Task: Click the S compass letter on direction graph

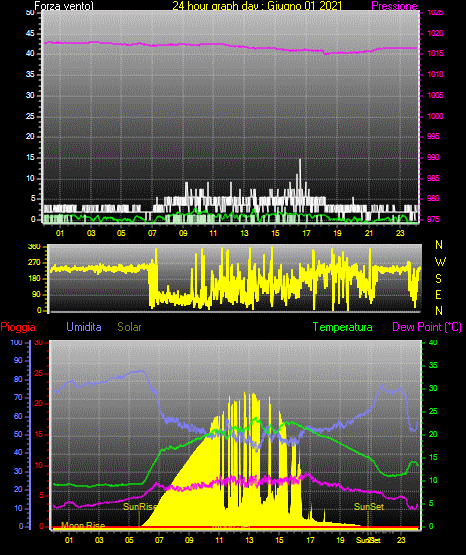Action: 438,279
